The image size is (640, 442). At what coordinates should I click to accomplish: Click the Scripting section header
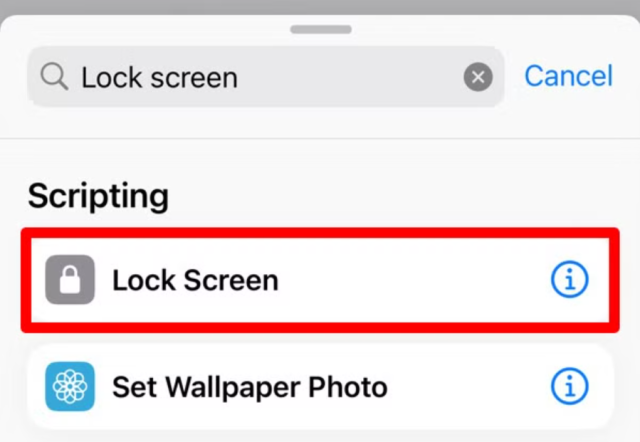(x=98, y=196)
